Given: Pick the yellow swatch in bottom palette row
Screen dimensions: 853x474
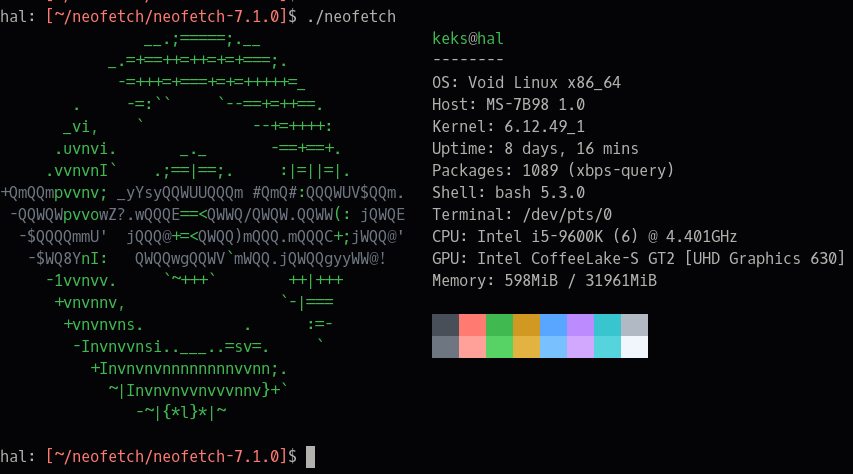Looking at the screenshot, I should (x=526, y=347).
